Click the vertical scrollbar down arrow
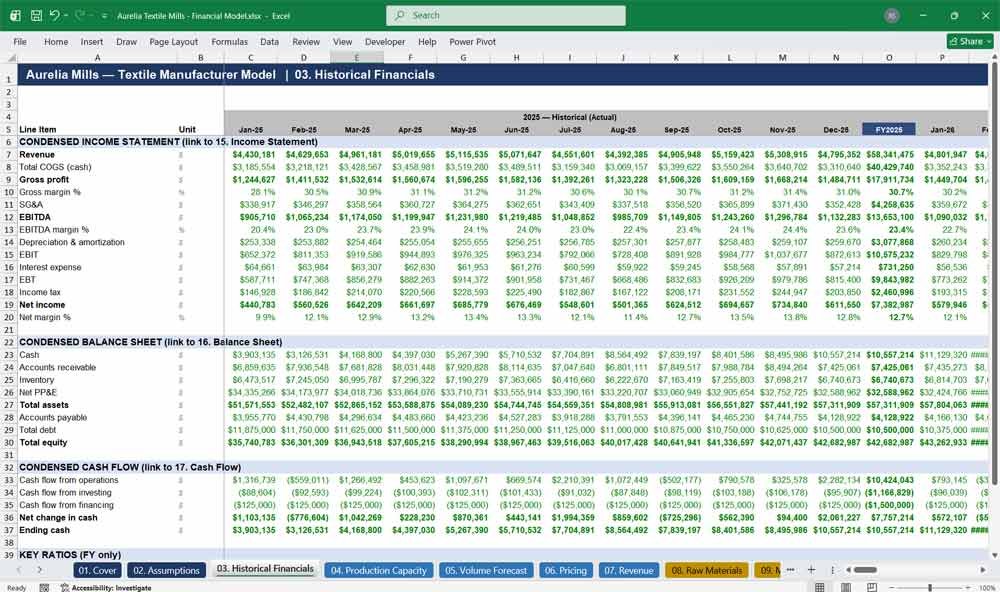The height and width of the screenshot is (592, 1000). (x=994, y=554)
